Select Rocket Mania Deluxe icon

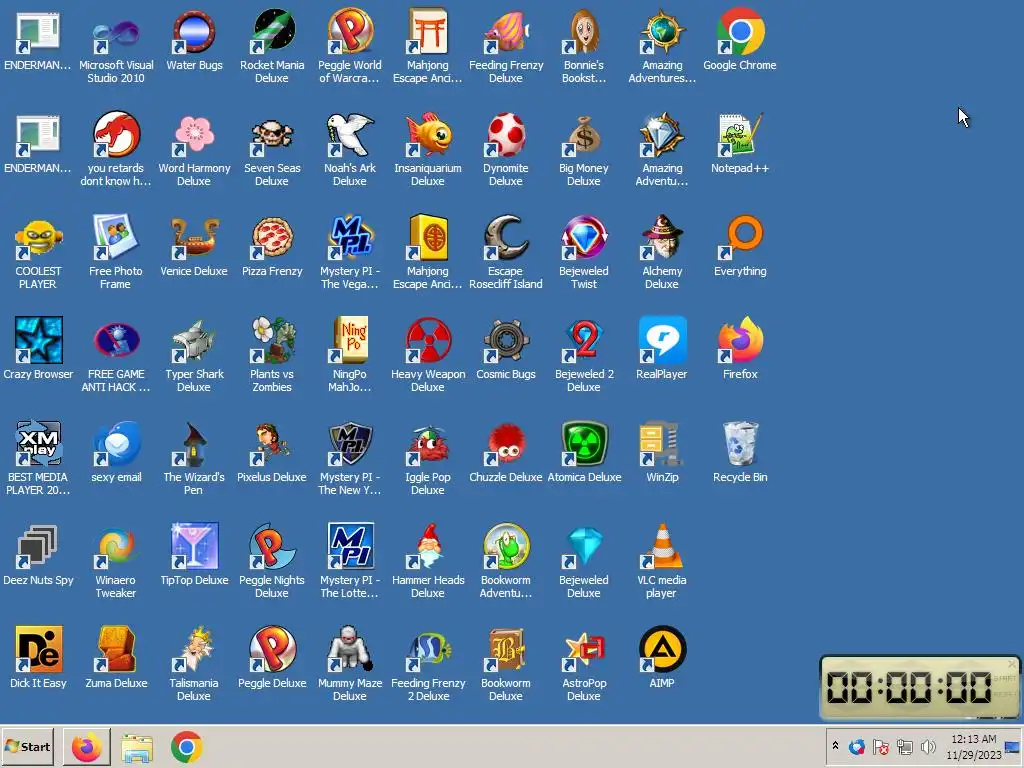click(272, 33)
